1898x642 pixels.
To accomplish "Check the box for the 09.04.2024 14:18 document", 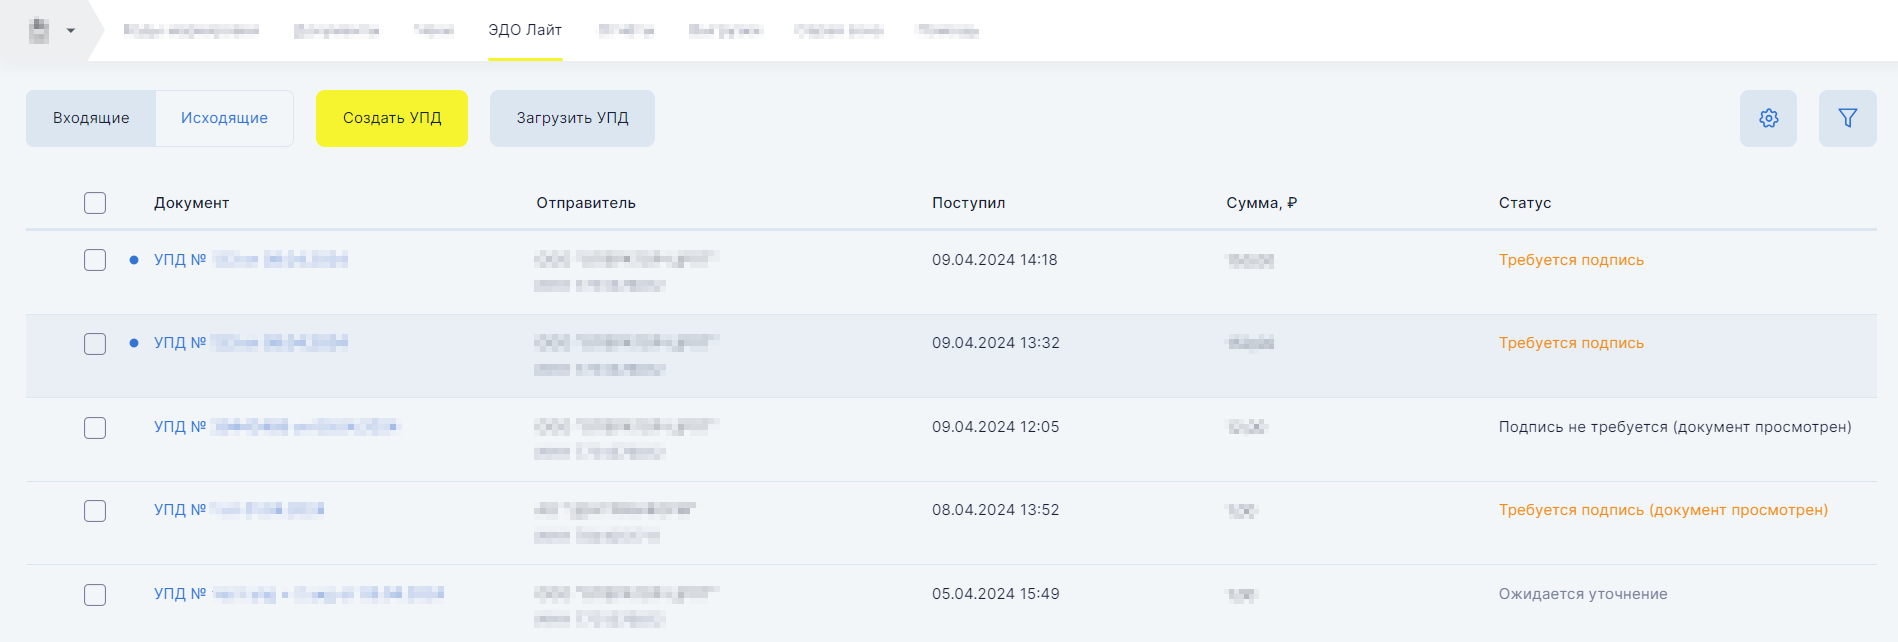I will coord(95,260).
